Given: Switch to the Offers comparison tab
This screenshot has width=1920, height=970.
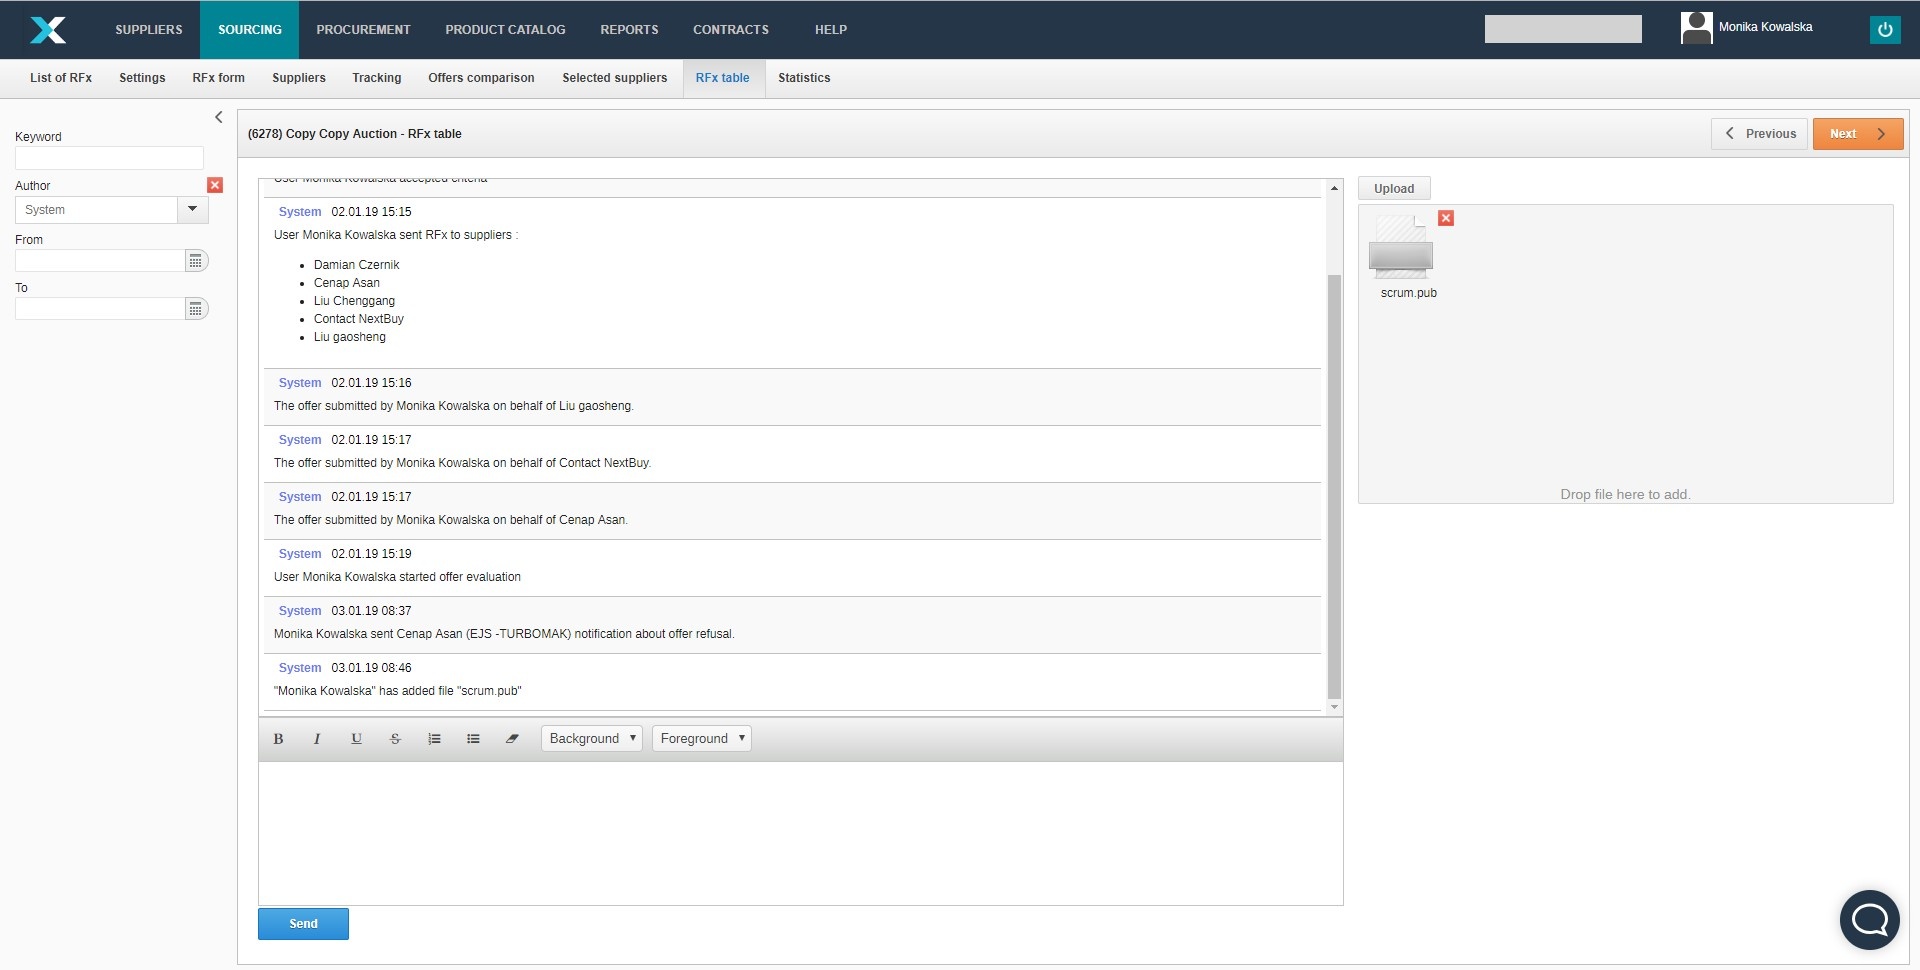Looking at the screenshot, I should coord(481,78).
